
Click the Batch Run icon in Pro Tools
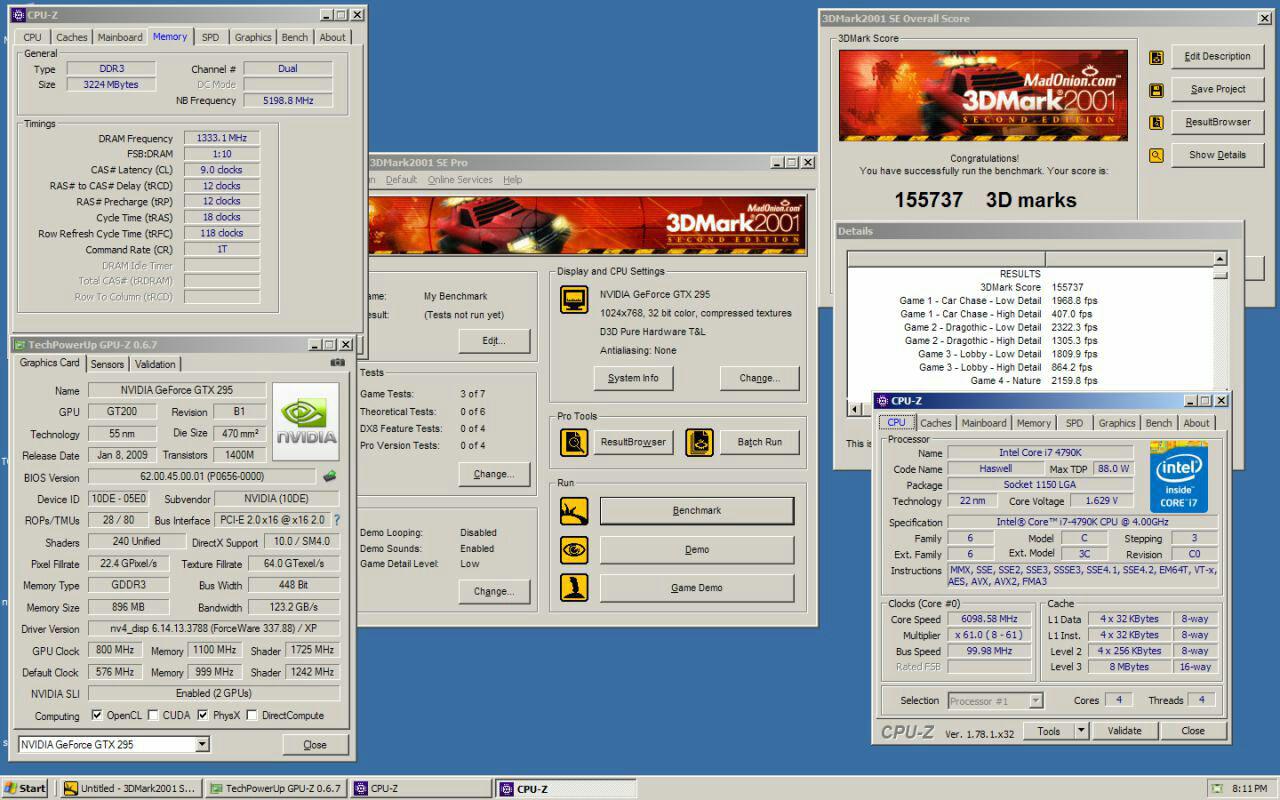699,442
